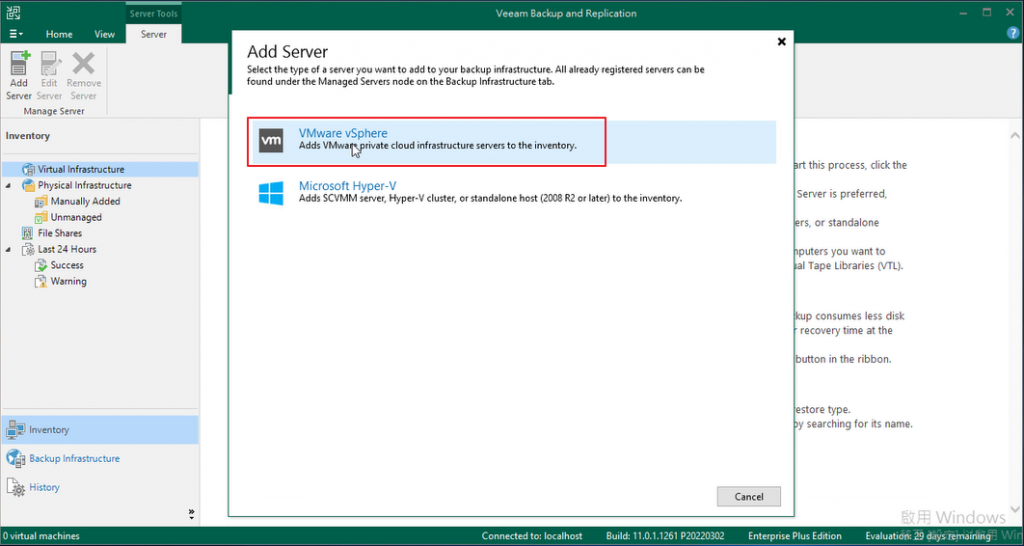The width and height of the screenshot is (1024, 546).
Task: Switch to the Home ribbon tab
Action: [x=59, y=34]
